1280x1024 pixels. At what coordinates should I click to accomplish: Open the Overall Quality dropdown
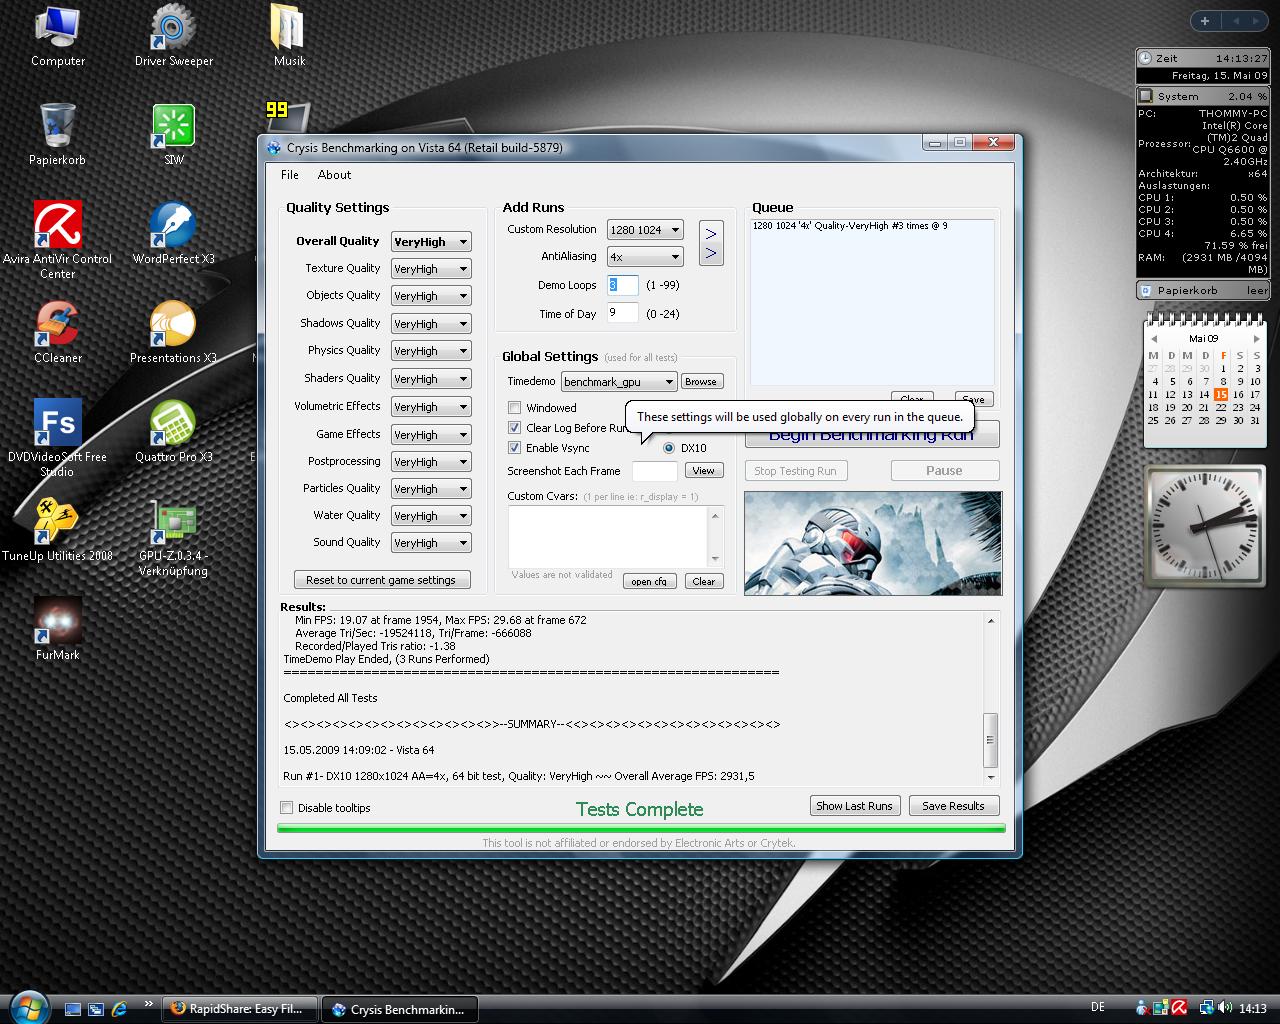pos(431,241)
